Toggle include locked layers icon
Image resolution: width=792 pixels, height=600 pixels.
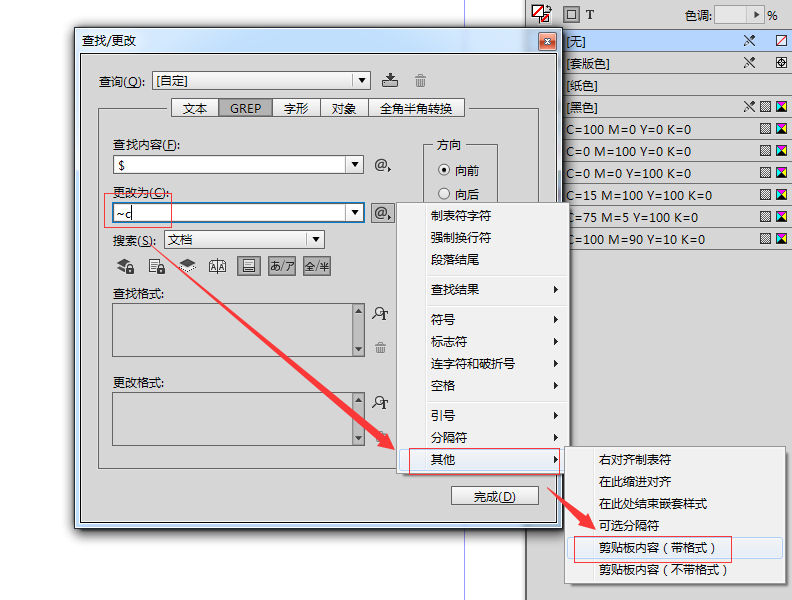point(125,266)
